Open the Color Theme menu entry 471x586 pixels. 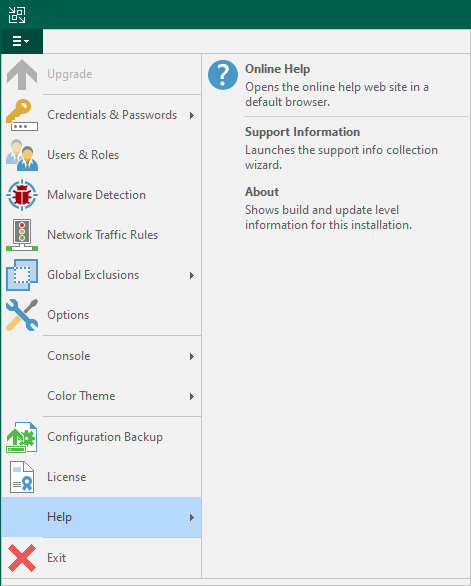[101, 396]
